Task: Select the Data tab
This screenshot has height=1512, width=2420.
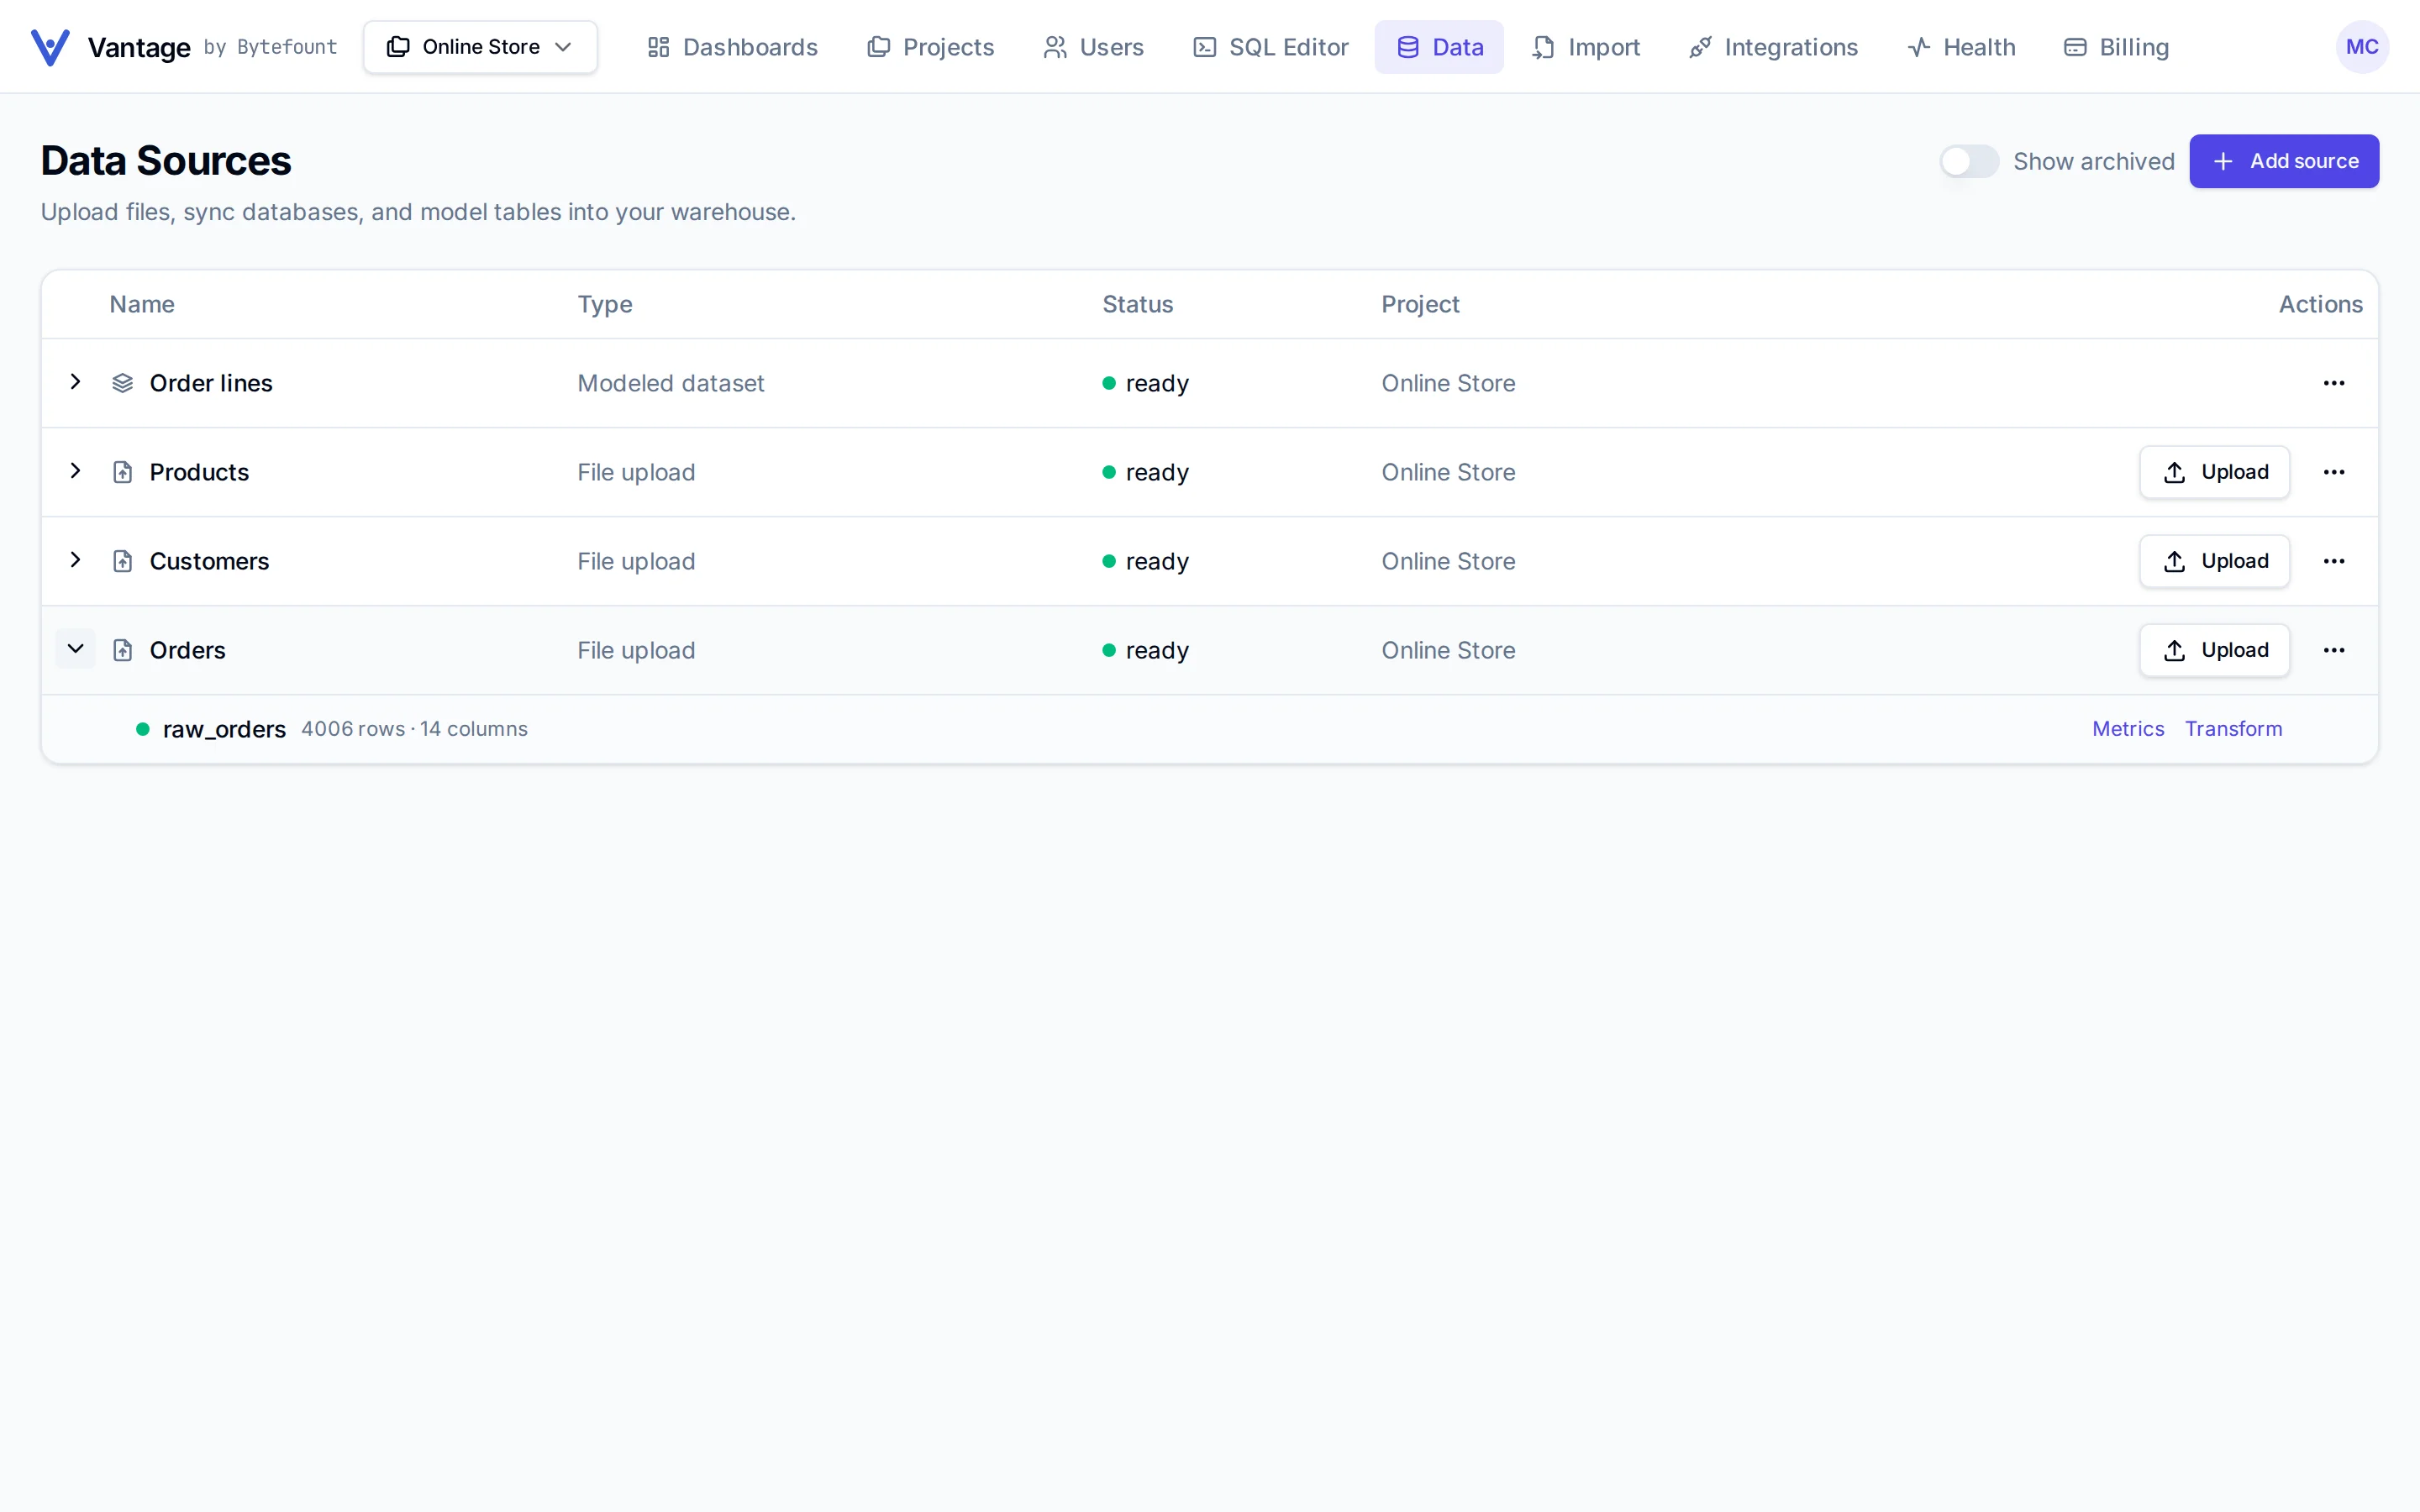Action: tap(1438, 47)
